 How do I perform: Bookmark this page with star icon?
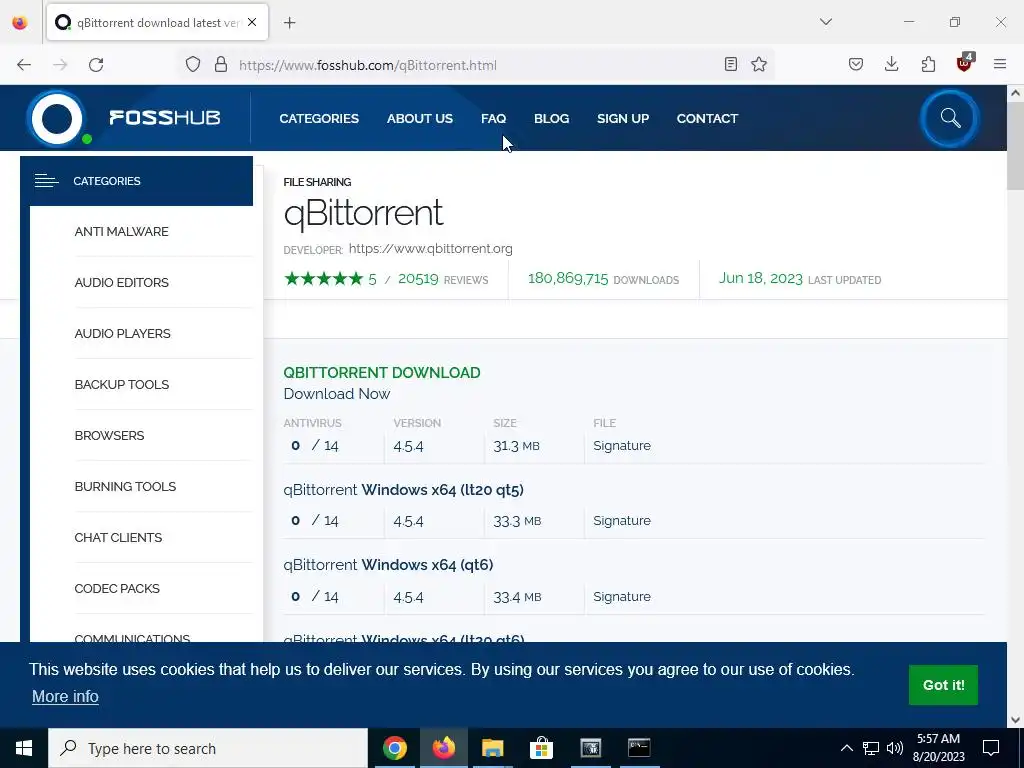point(759,64)
